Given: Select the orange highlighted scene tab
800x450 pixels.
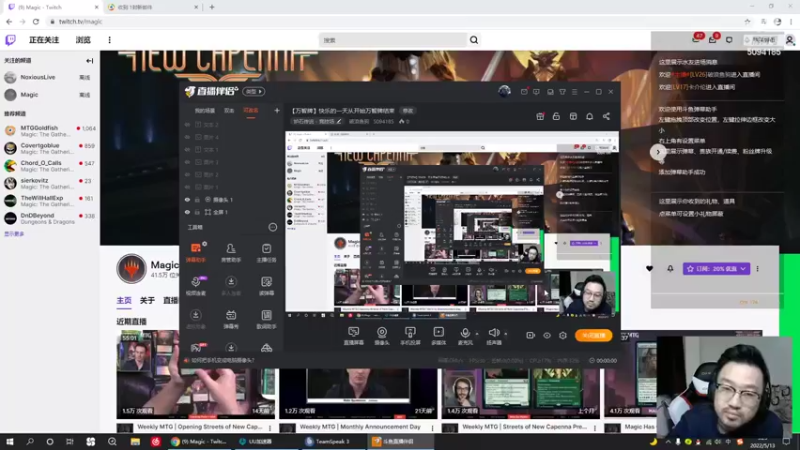Looking at the screenshot, I should click(251, 111).
